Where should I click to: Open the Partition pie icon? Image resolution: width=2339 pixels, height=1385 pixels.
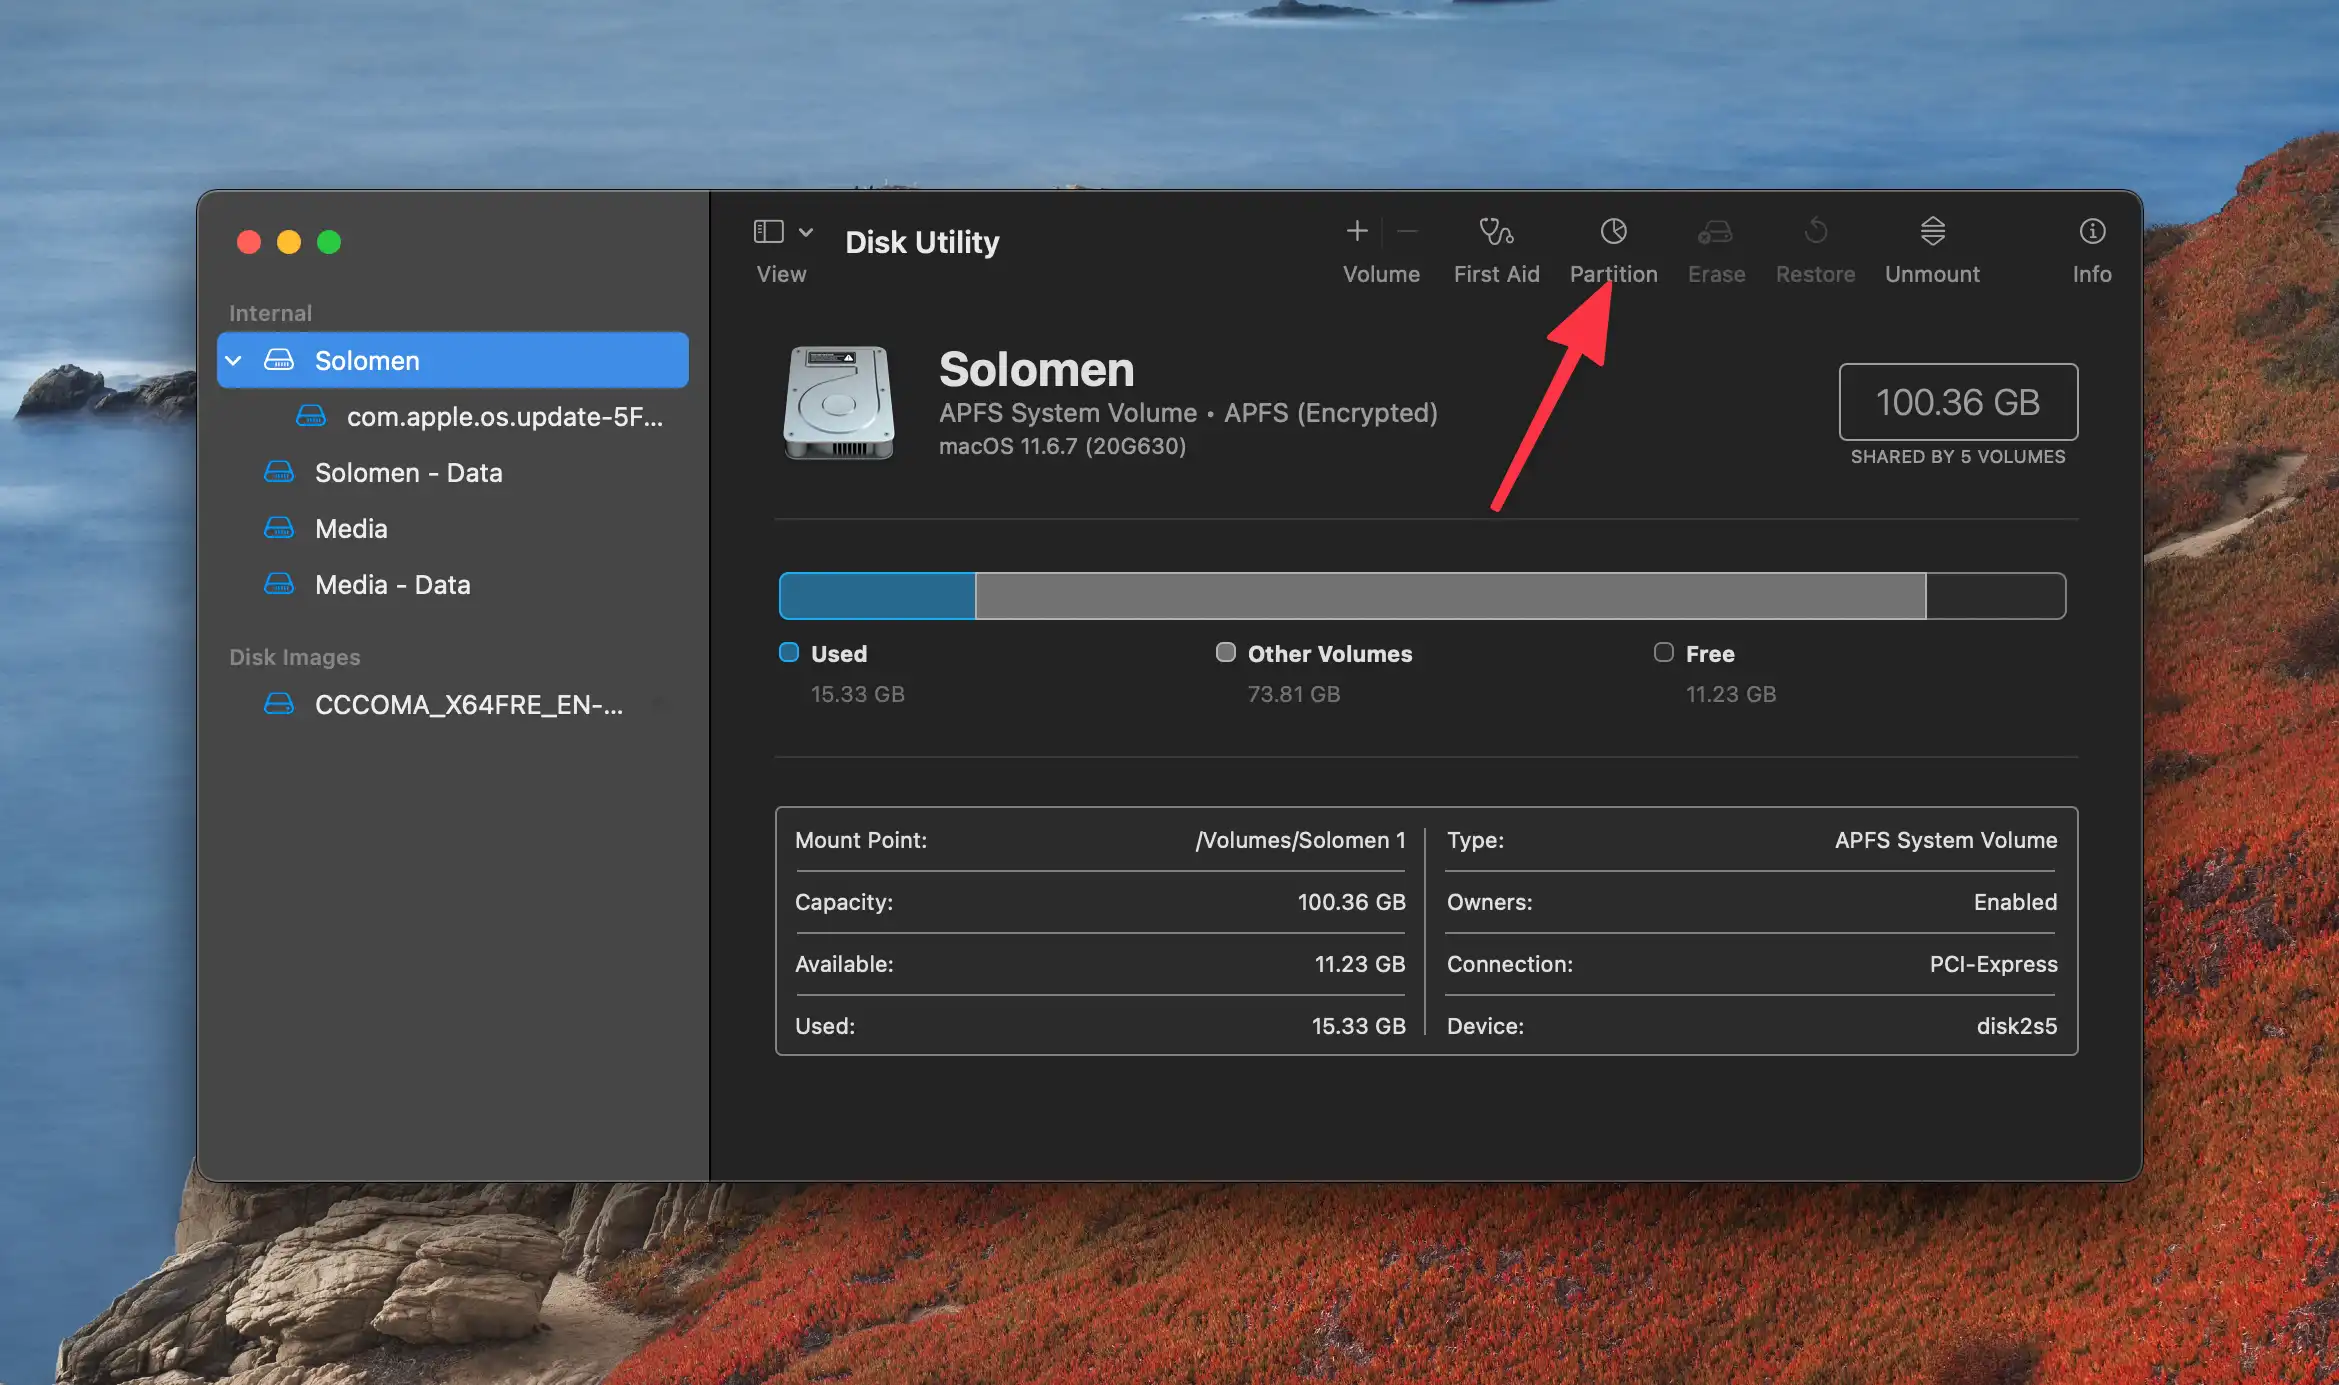point(1613,231)
